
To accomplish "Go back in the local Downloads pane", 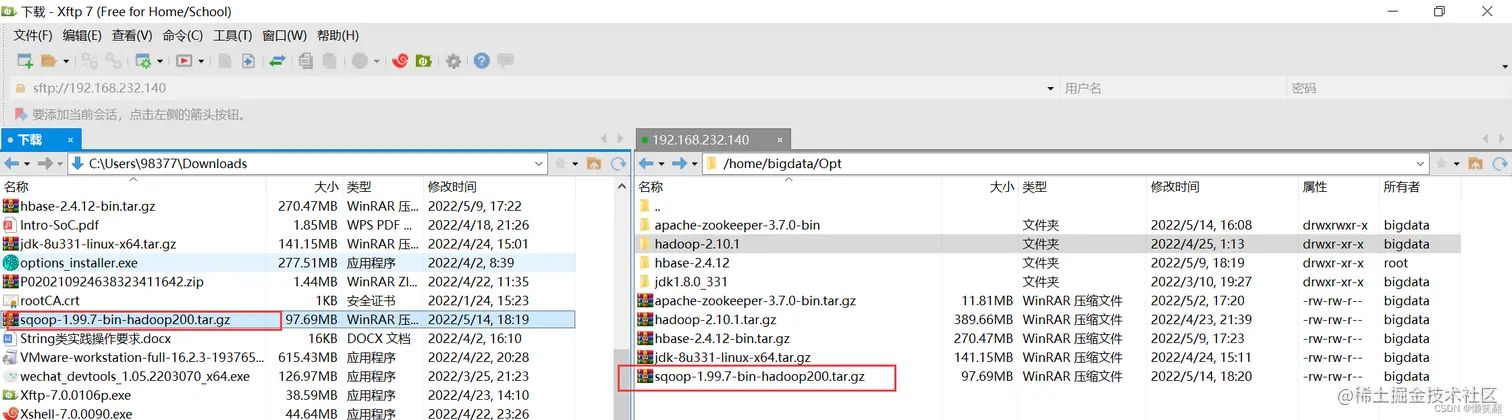I will pos(12,163).
